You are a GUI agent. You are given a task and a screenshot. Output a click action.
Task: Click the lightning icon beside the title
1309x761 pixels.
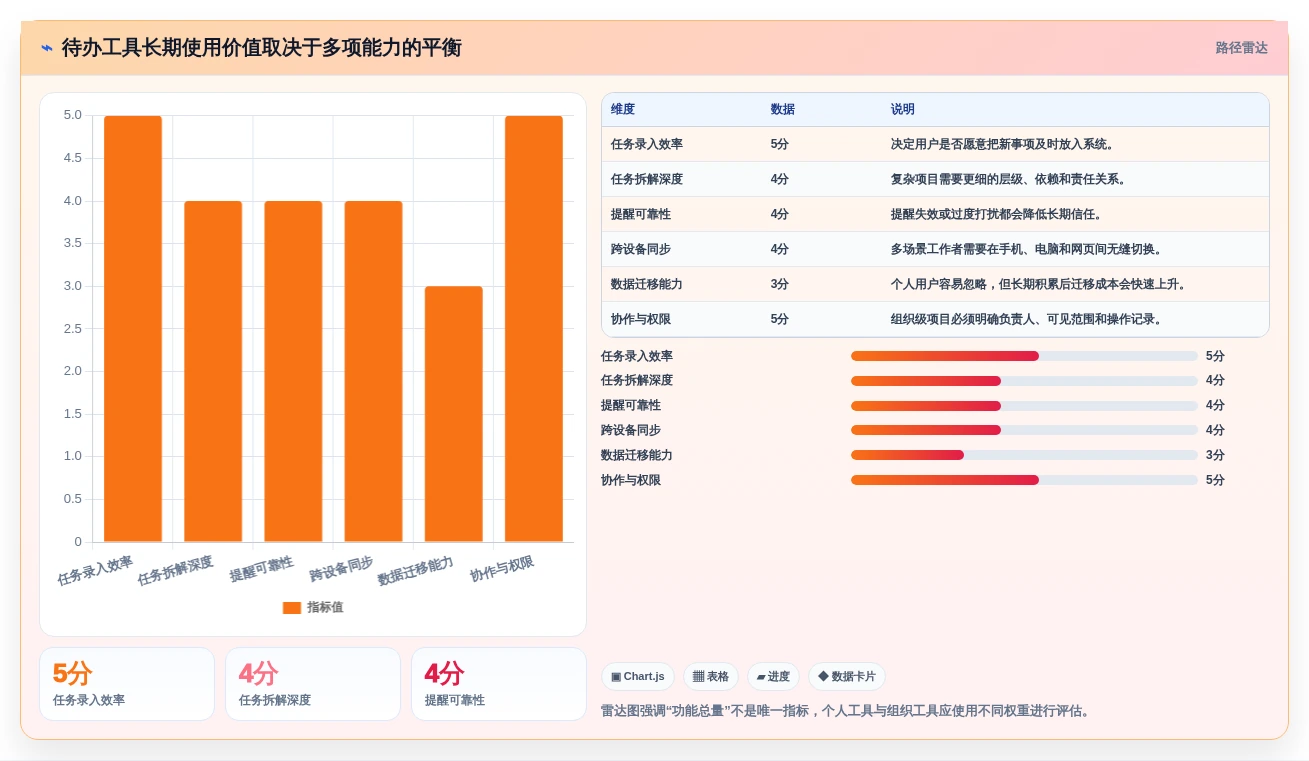click(x=47, y=48)
